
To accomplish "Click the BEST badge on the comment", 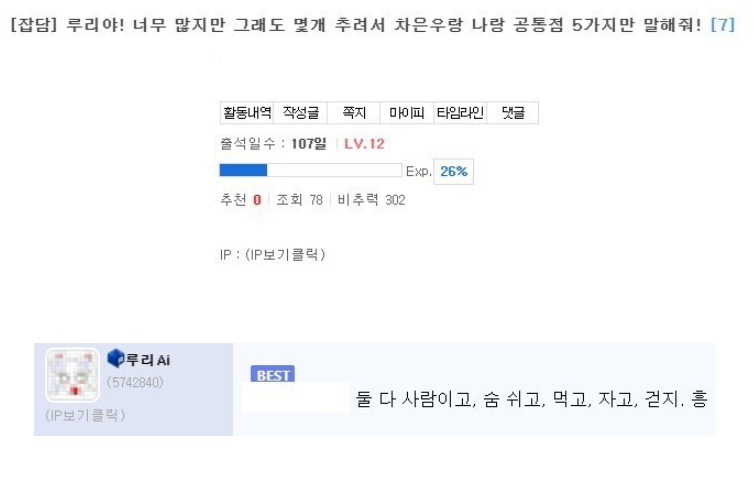I will [273, 374].
